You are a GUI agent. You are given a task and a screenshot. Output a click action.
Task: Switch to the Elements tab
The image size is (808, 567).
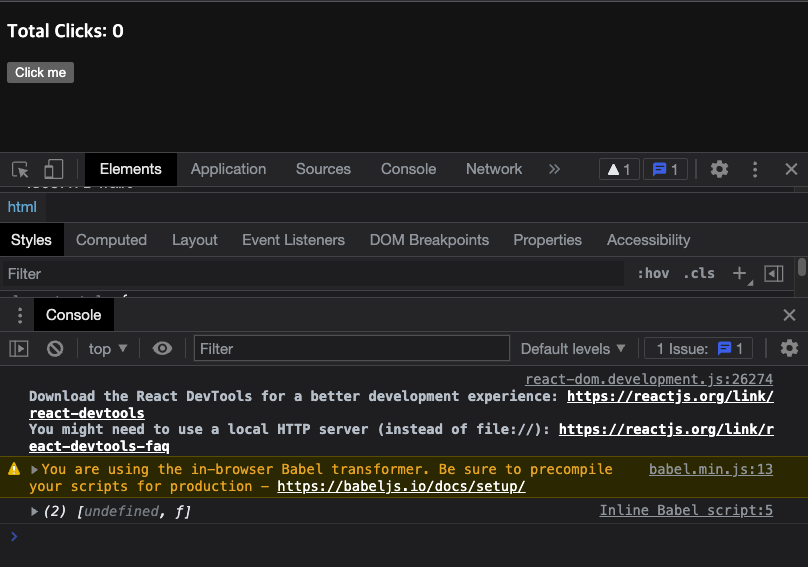pyautogui.click(x=130, y=169)
